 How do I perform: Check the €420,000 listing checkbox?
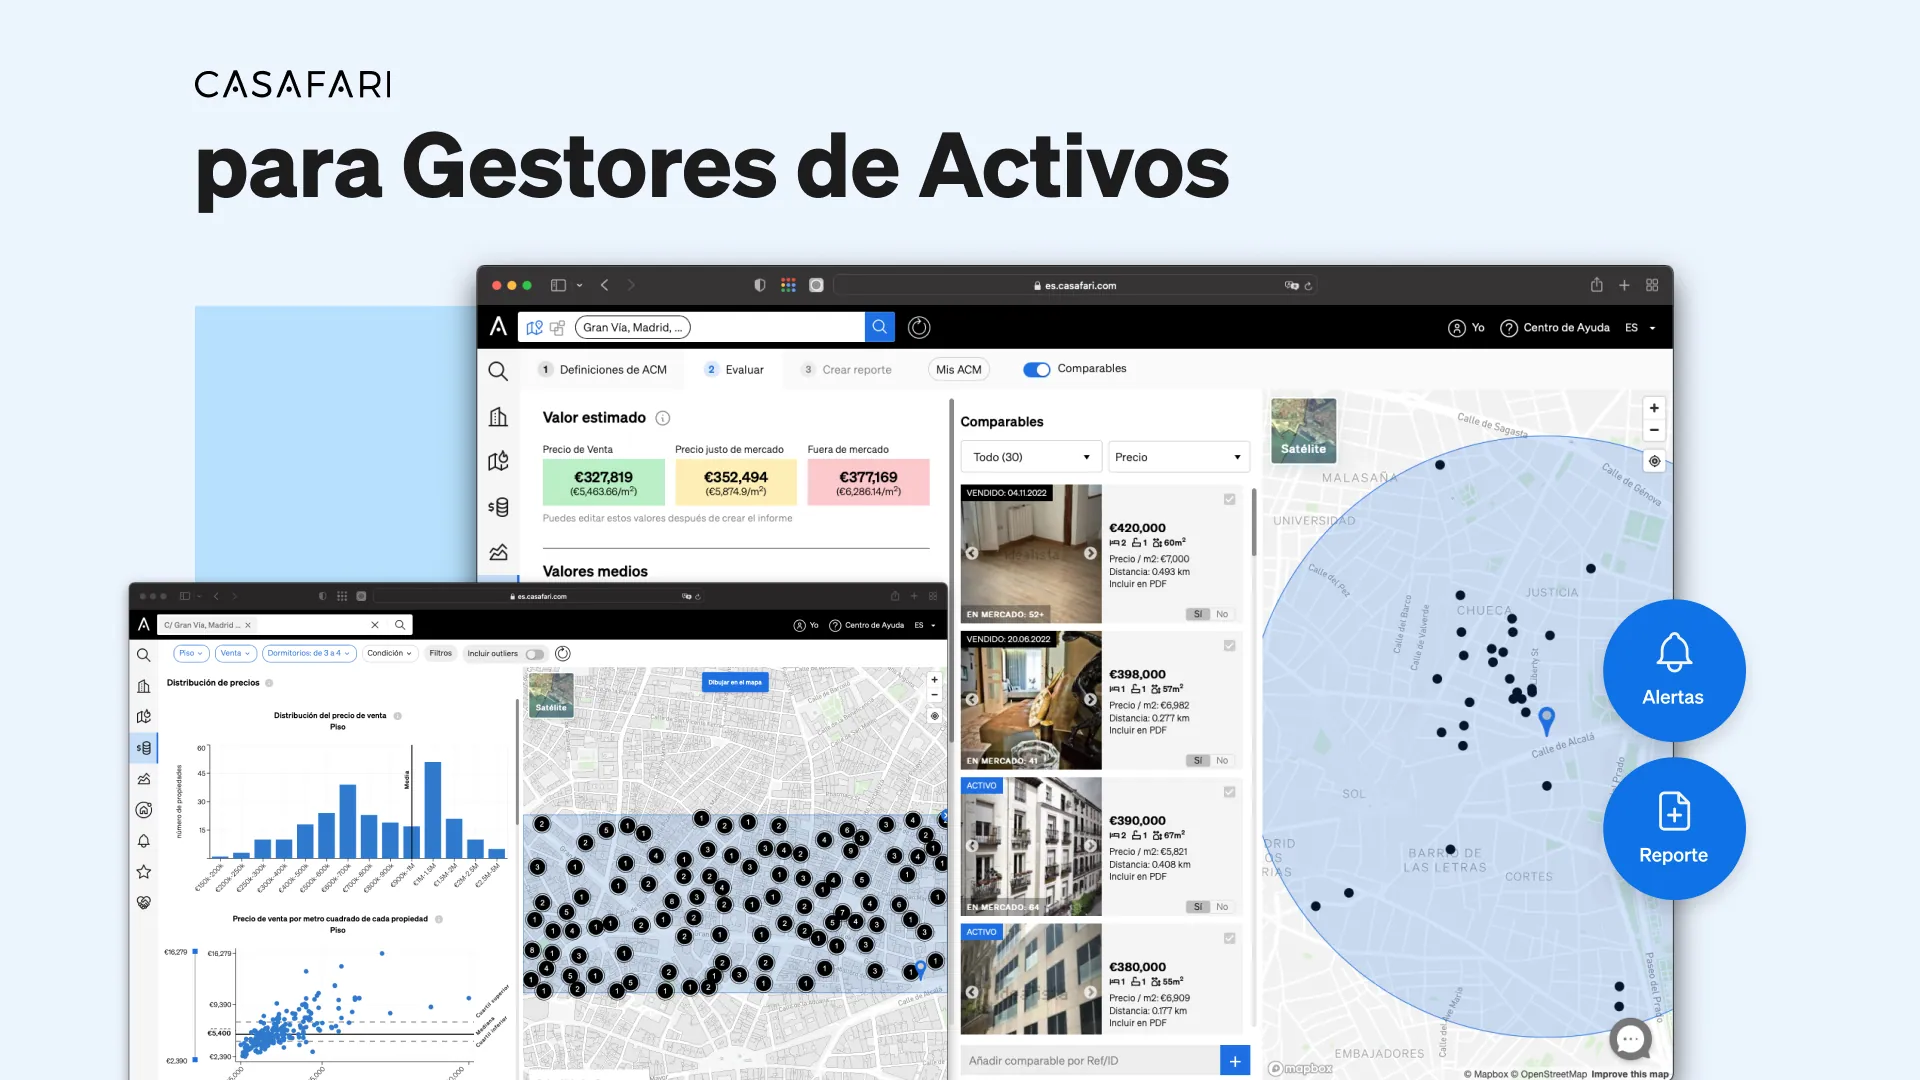coord(1229,499)
